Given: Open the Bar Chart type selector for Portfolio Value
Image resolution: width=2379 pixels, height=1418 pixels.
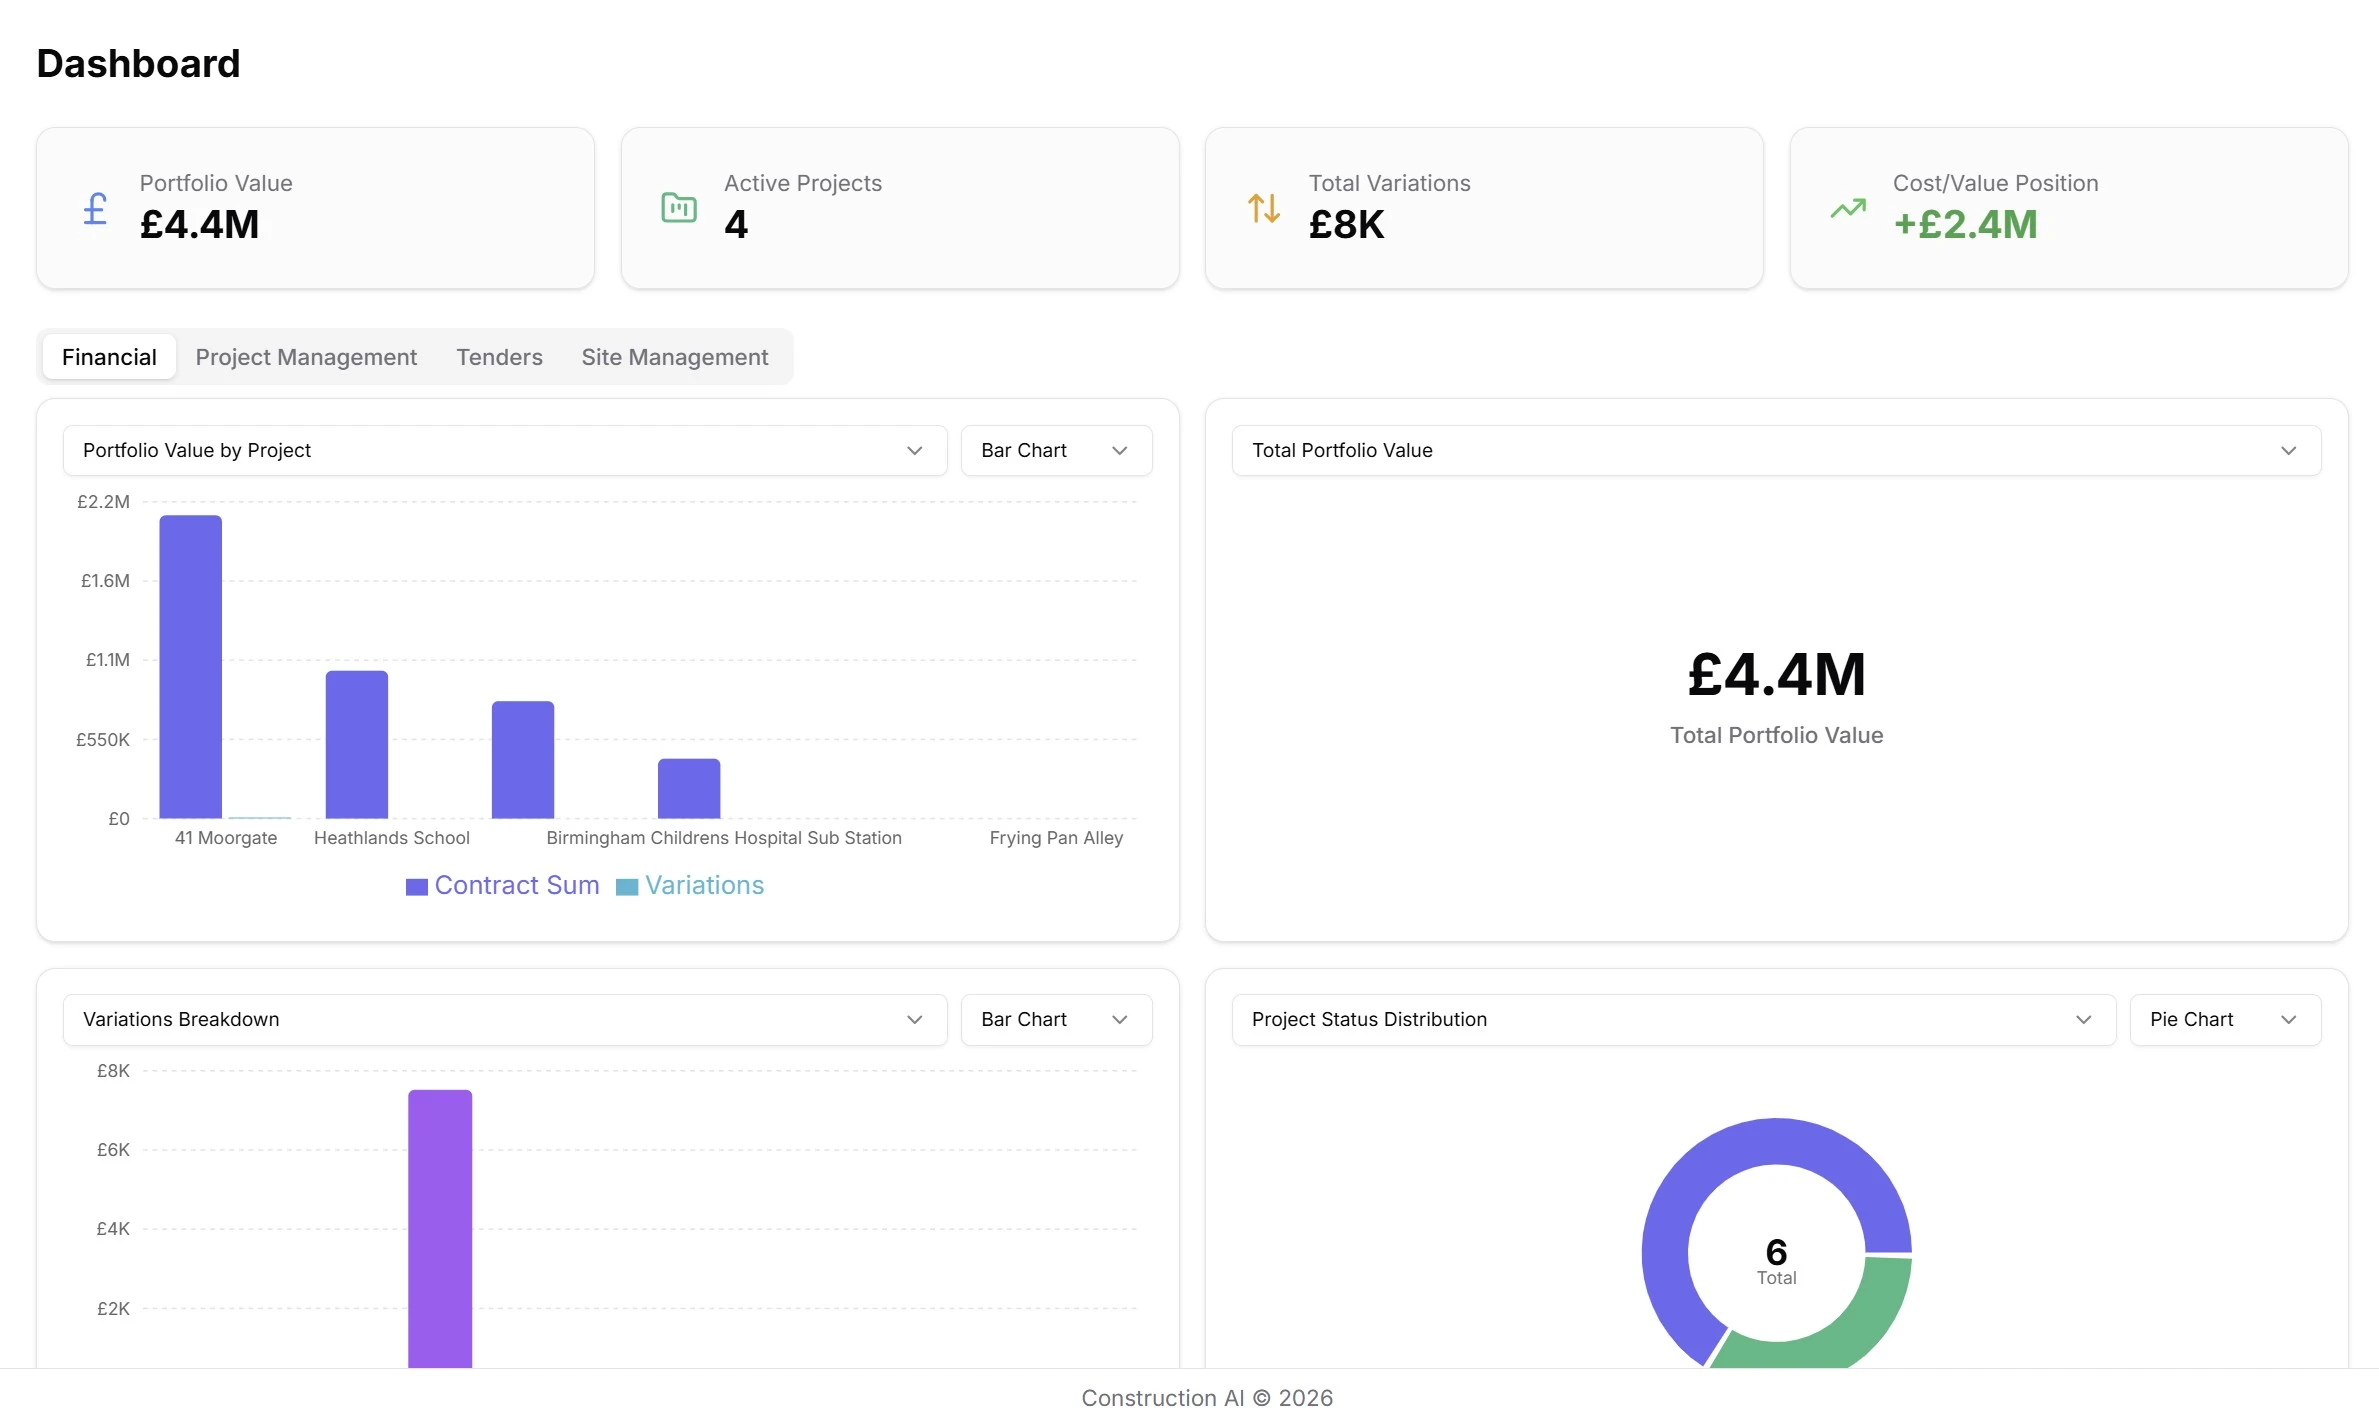Looking at the screenshot, I should coord(1056,450).
